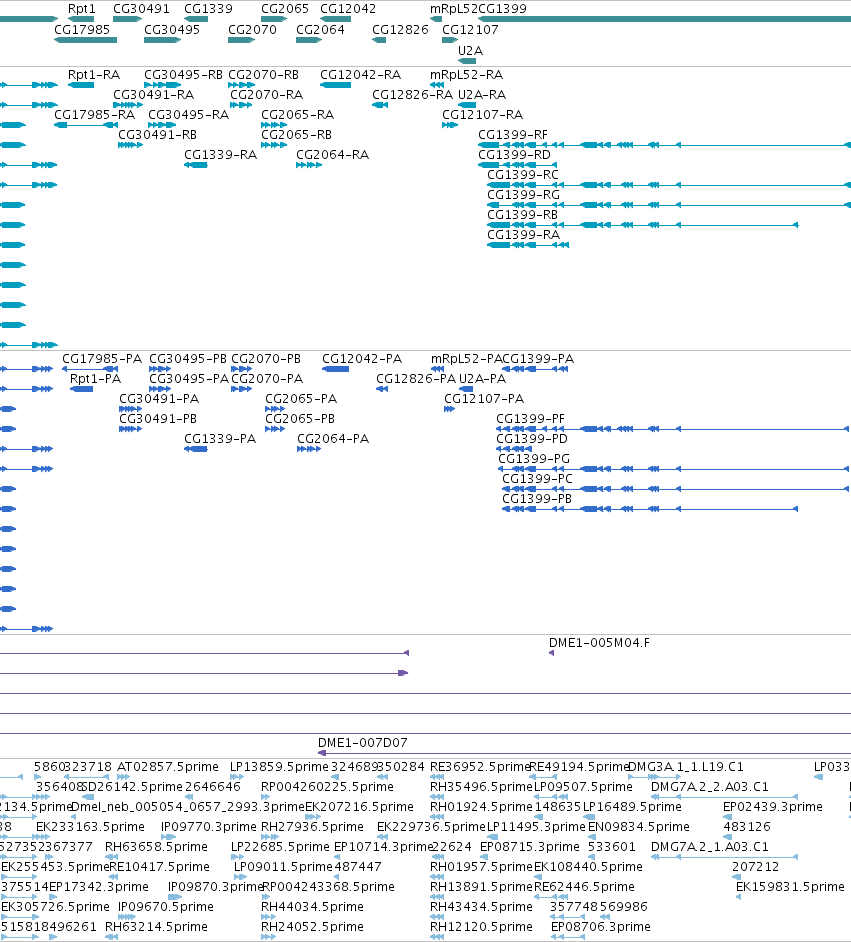Viewport: 851px width, 942px height.
Task: Click the CG1399-PF protein label
Action: [x=530, y=418]
